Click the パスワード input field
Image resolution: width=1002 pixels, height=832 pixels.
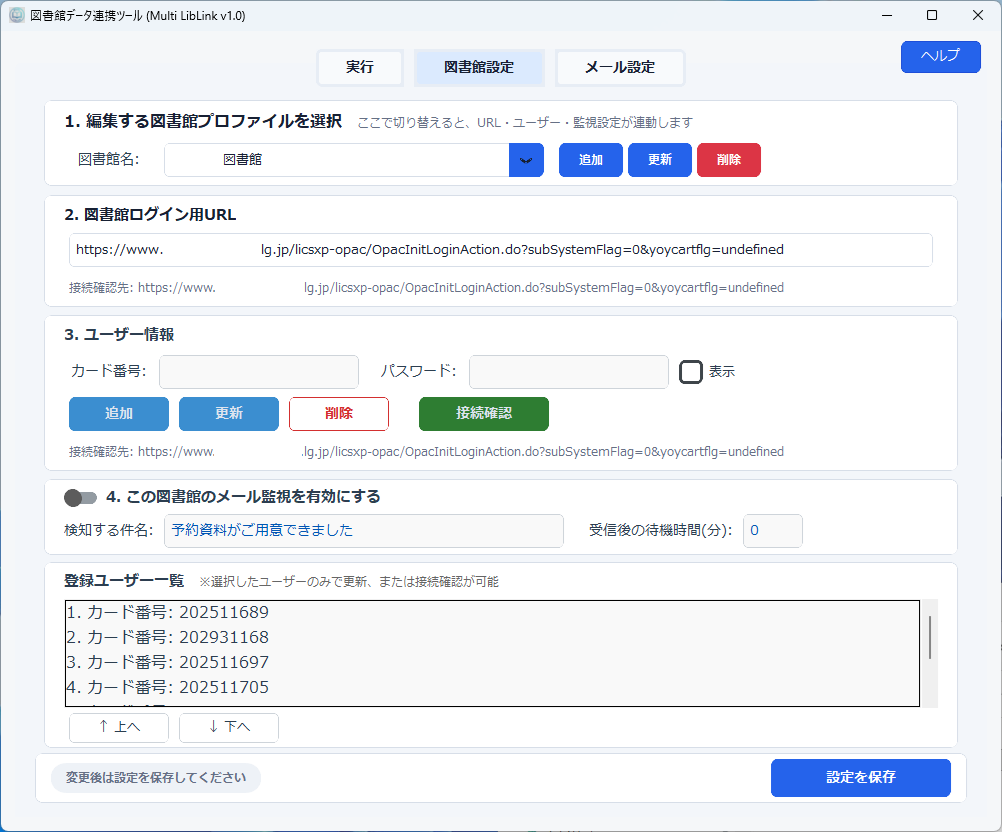pyautogui.click(x=569, y=372)
